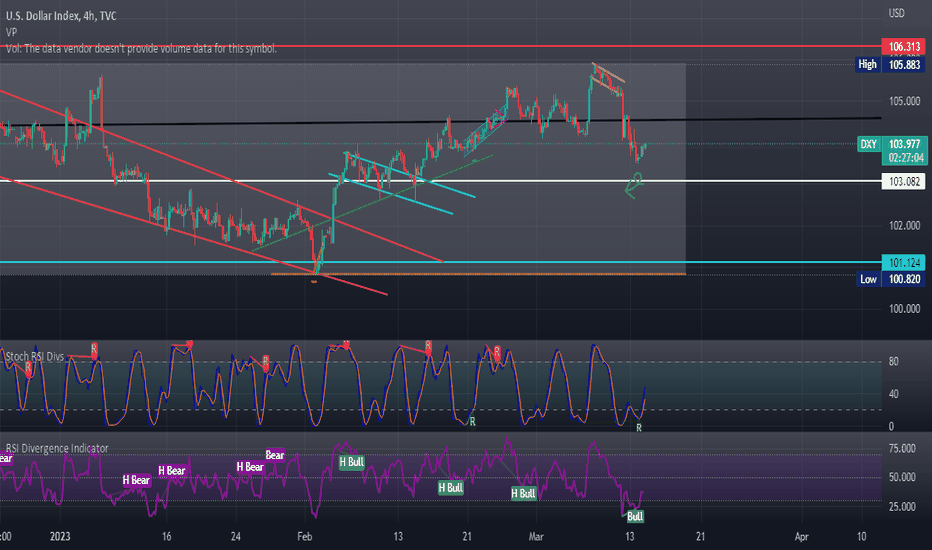This screenshot has height=550, width=932.
Task: Click the USD currency label
Action: [896, 13]
